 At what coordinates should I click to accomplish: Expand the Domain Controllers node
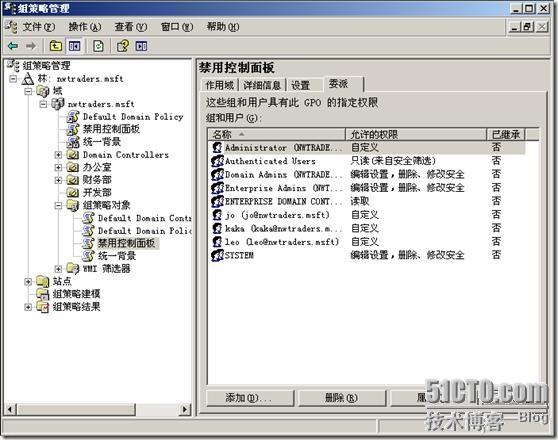coord(58,155)
